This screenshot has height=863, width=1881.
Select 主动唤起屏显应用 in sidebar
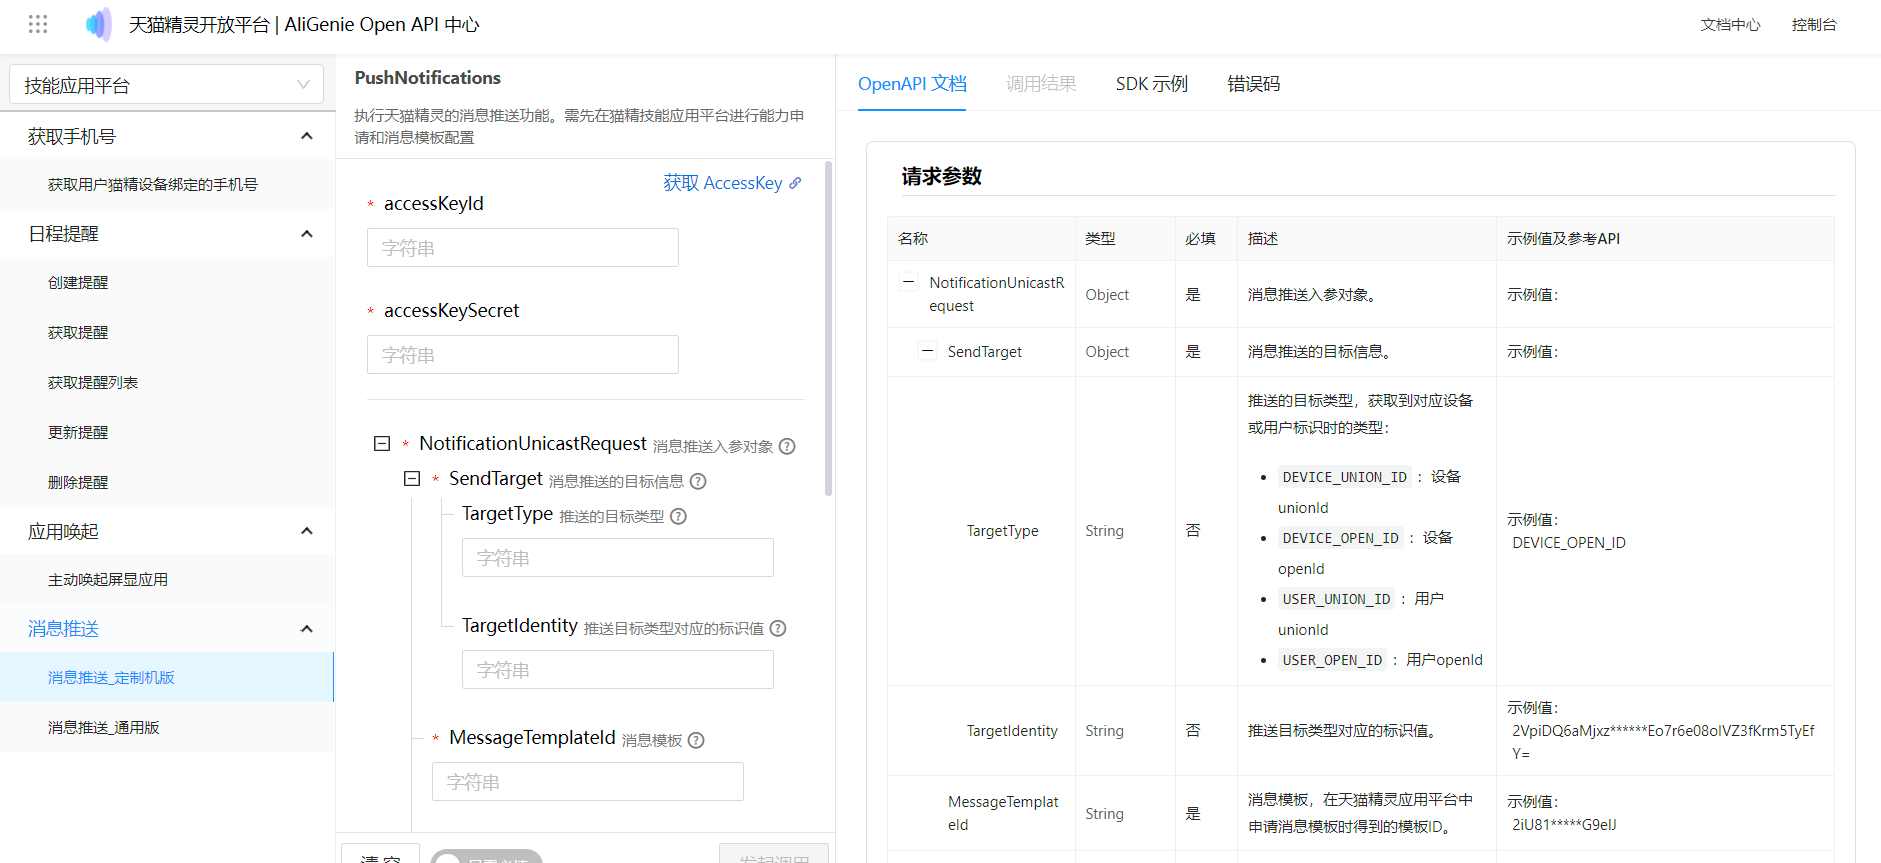[167, 579]
